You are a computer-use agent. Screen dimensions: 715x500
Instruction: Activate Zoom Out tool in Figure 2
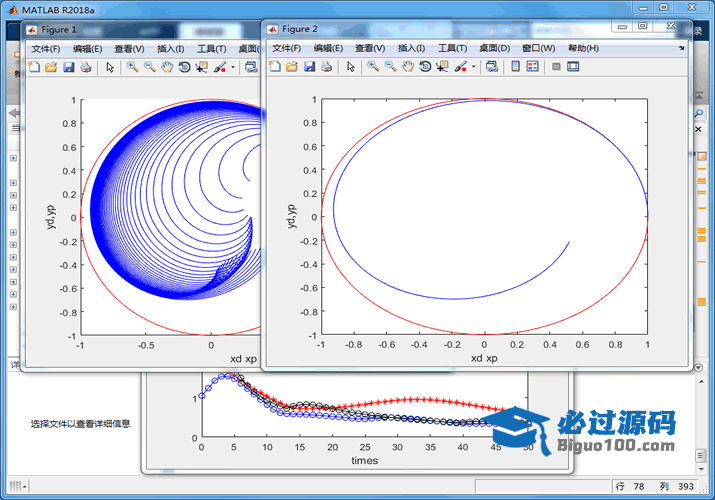pos(390,67)
